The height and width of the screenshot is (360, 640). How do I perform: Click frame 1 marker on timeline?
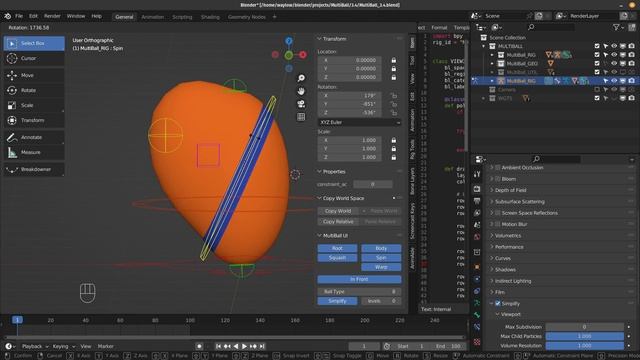pyautogui.click(x=17, y=320)
